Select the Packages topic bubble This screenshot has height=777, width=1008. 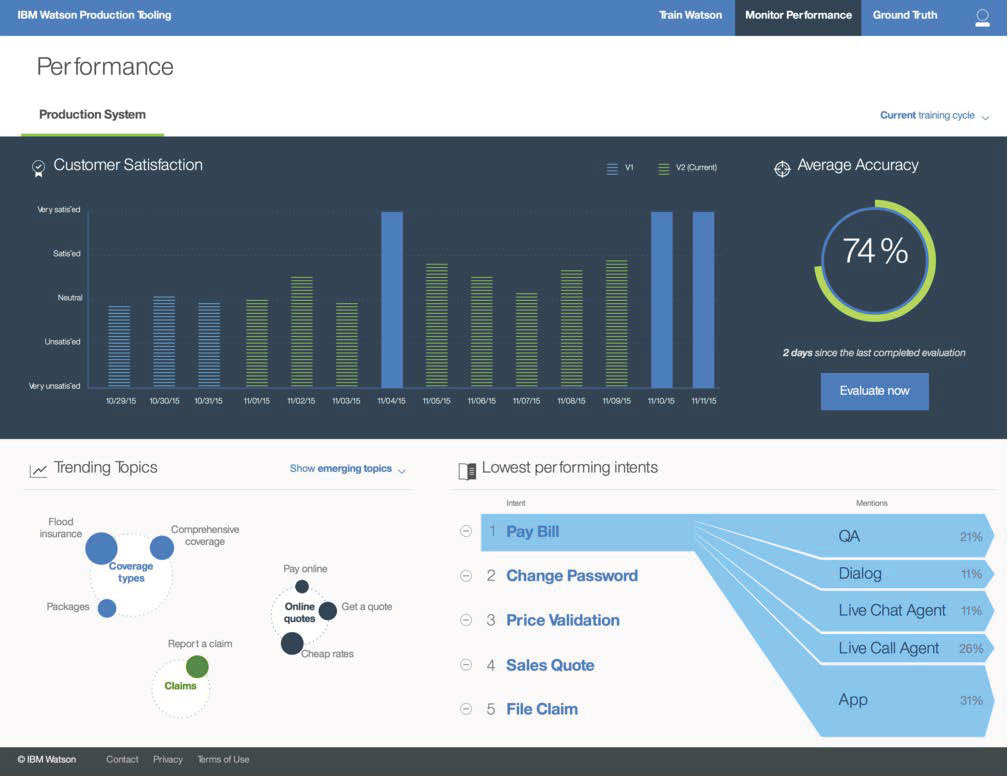tap(107, 608)
